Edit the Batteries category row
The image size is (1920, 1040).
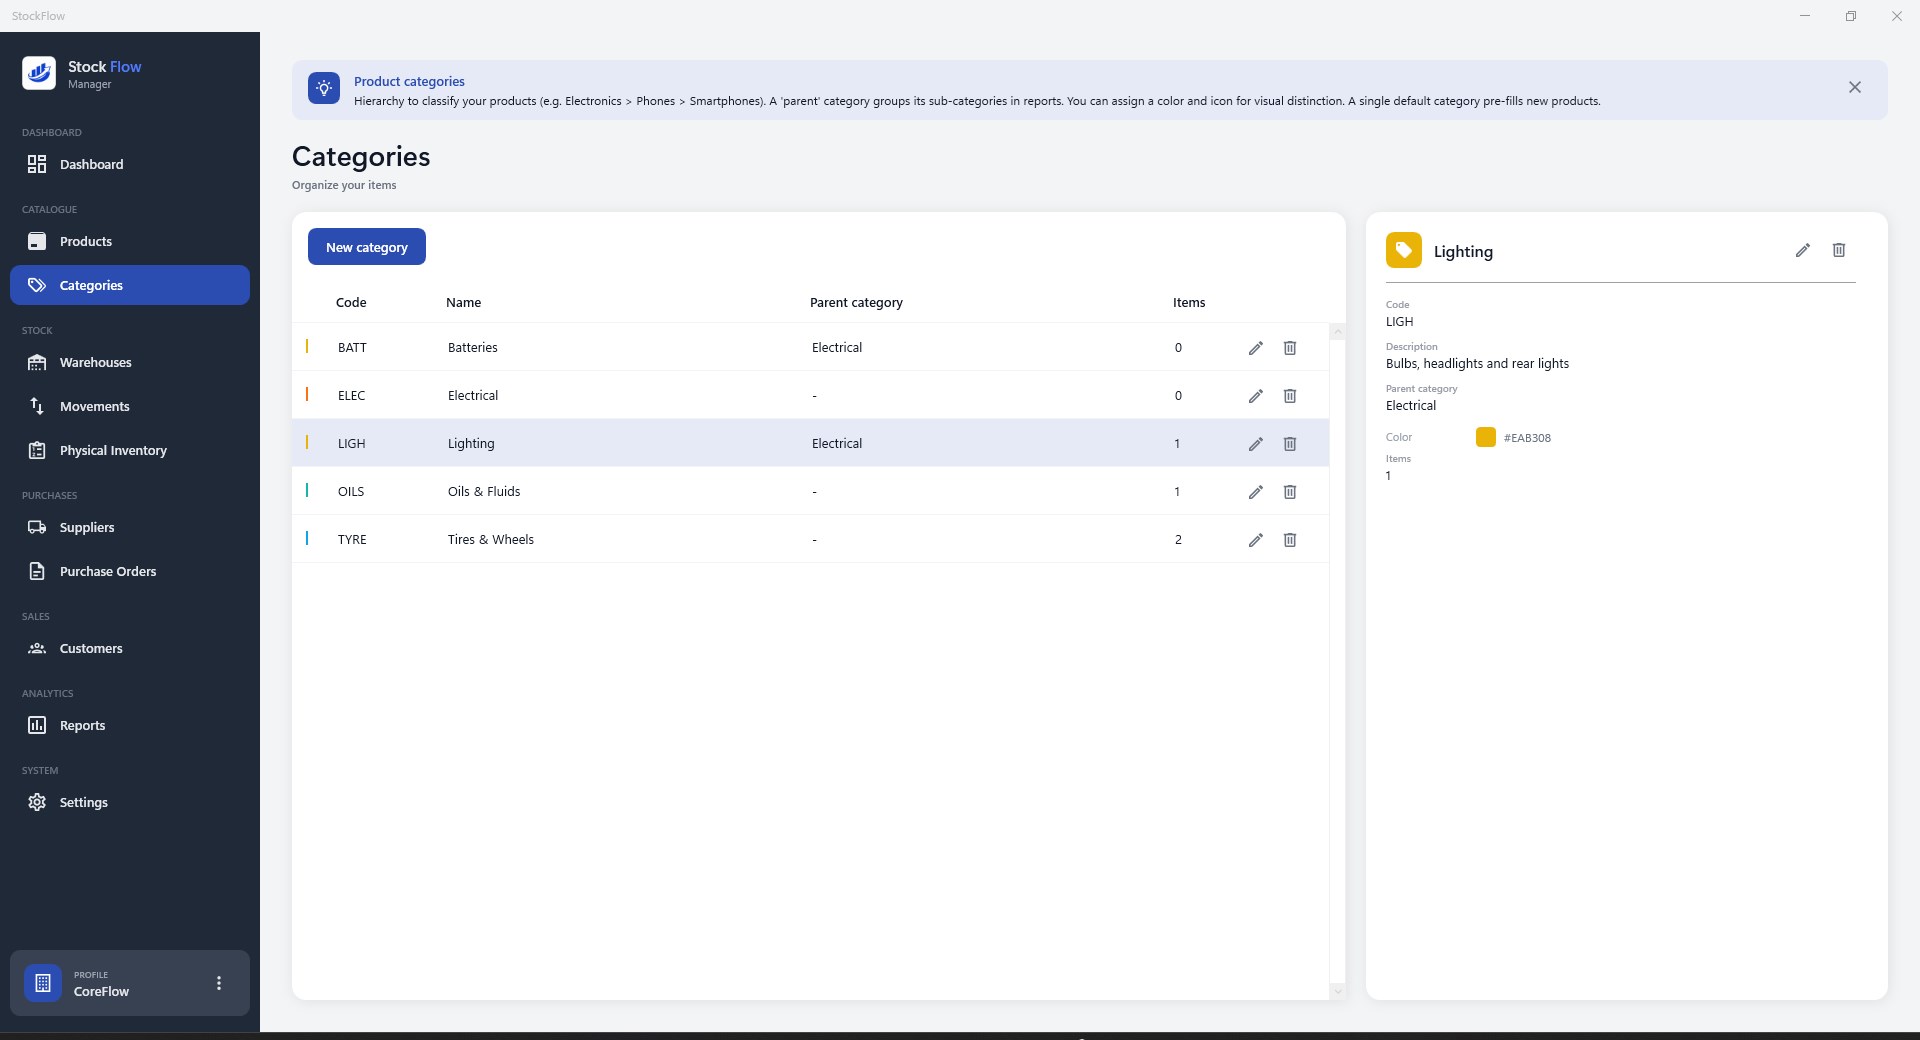[1256, 348]
